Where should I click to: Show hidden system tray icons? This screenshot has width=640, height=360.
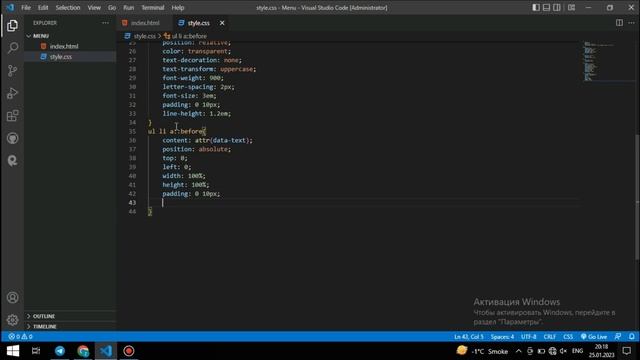coord(518,351)
